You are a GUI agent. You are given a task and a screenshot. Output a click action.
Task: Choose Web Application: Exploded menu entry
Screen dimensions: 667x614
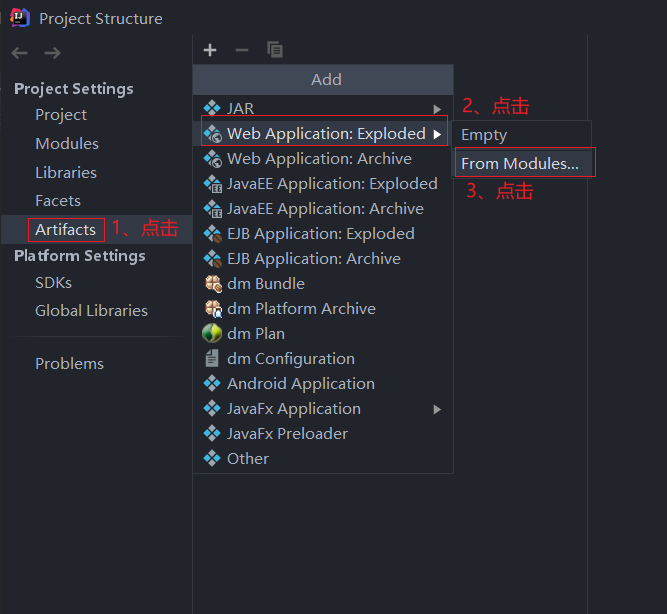pos(324,134)
